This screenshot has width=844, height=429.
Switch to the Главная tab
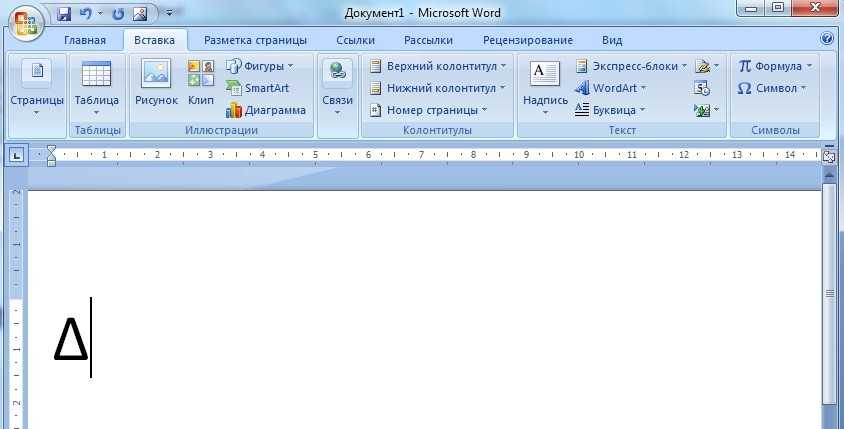tap(85, 40)
